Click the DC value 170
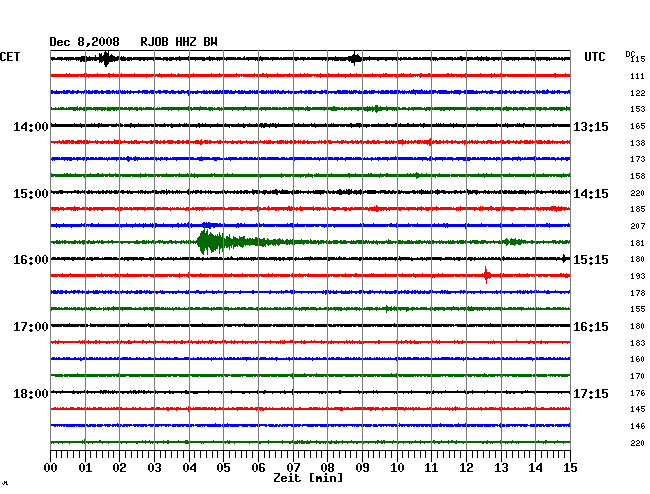This screenshot has height=494, width=650. click(x=638, y=376)
